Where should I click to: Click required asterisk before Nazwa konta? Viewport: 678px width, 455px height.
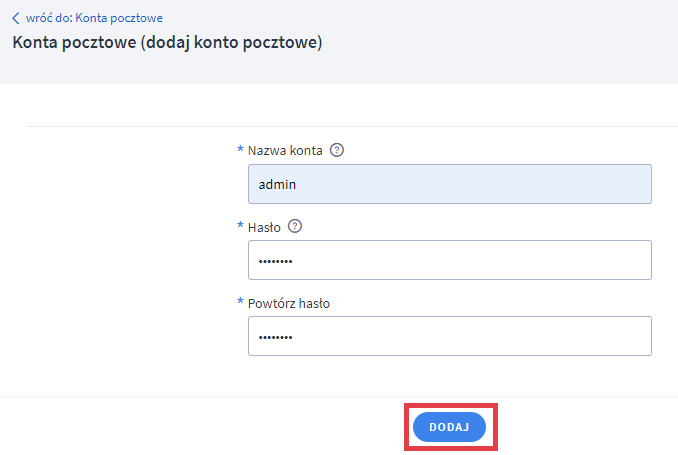(240, 150)
